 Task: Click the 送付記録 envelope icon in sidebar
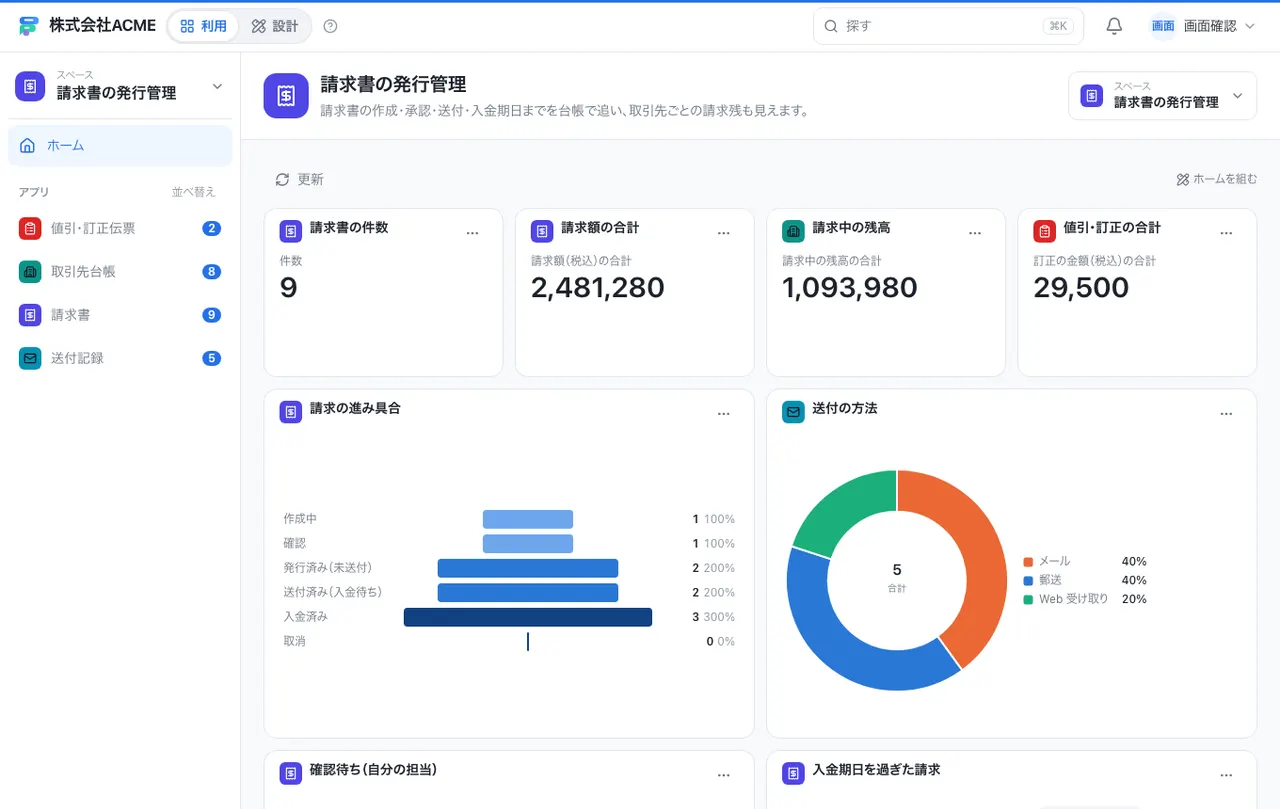pyautogui.click(x=30, y=358)
